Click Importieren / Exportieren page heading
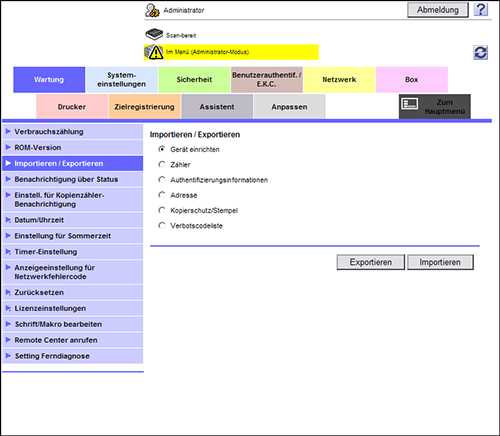Screen dimensions: 500x436 tap(195, 135)
